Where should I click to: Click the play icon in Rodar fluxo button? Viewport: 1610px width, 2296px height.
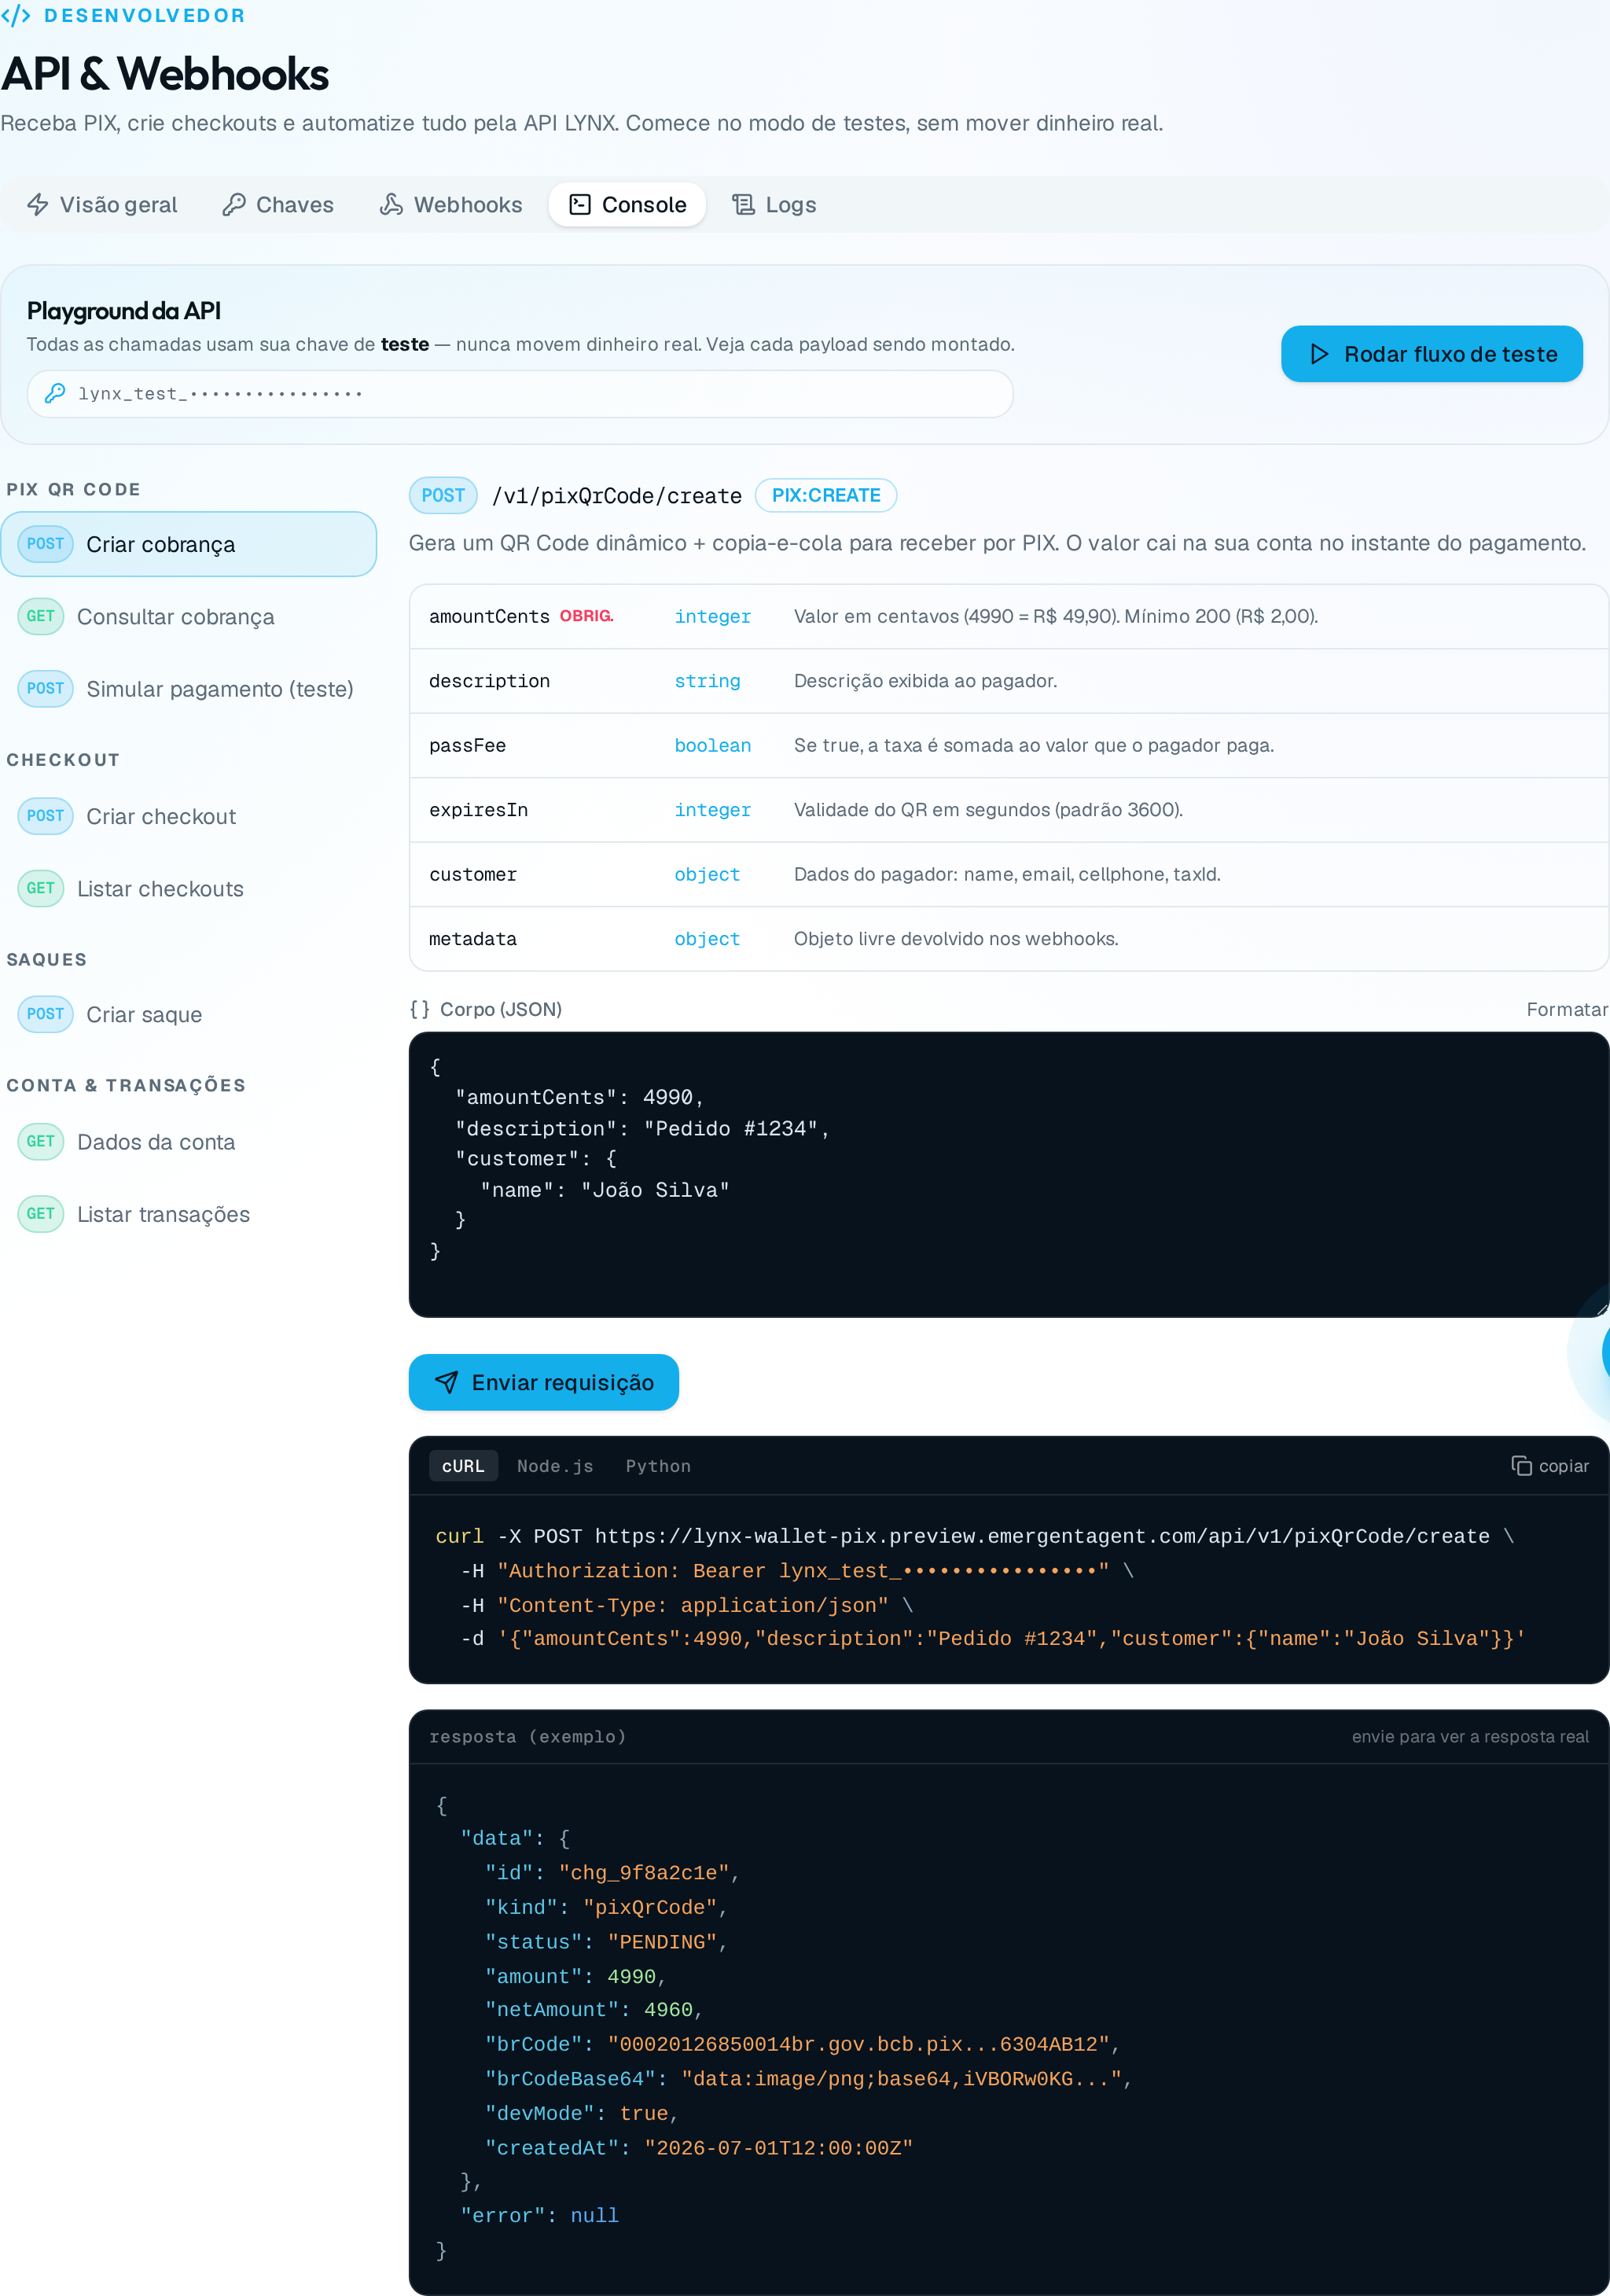(1319, 354)
